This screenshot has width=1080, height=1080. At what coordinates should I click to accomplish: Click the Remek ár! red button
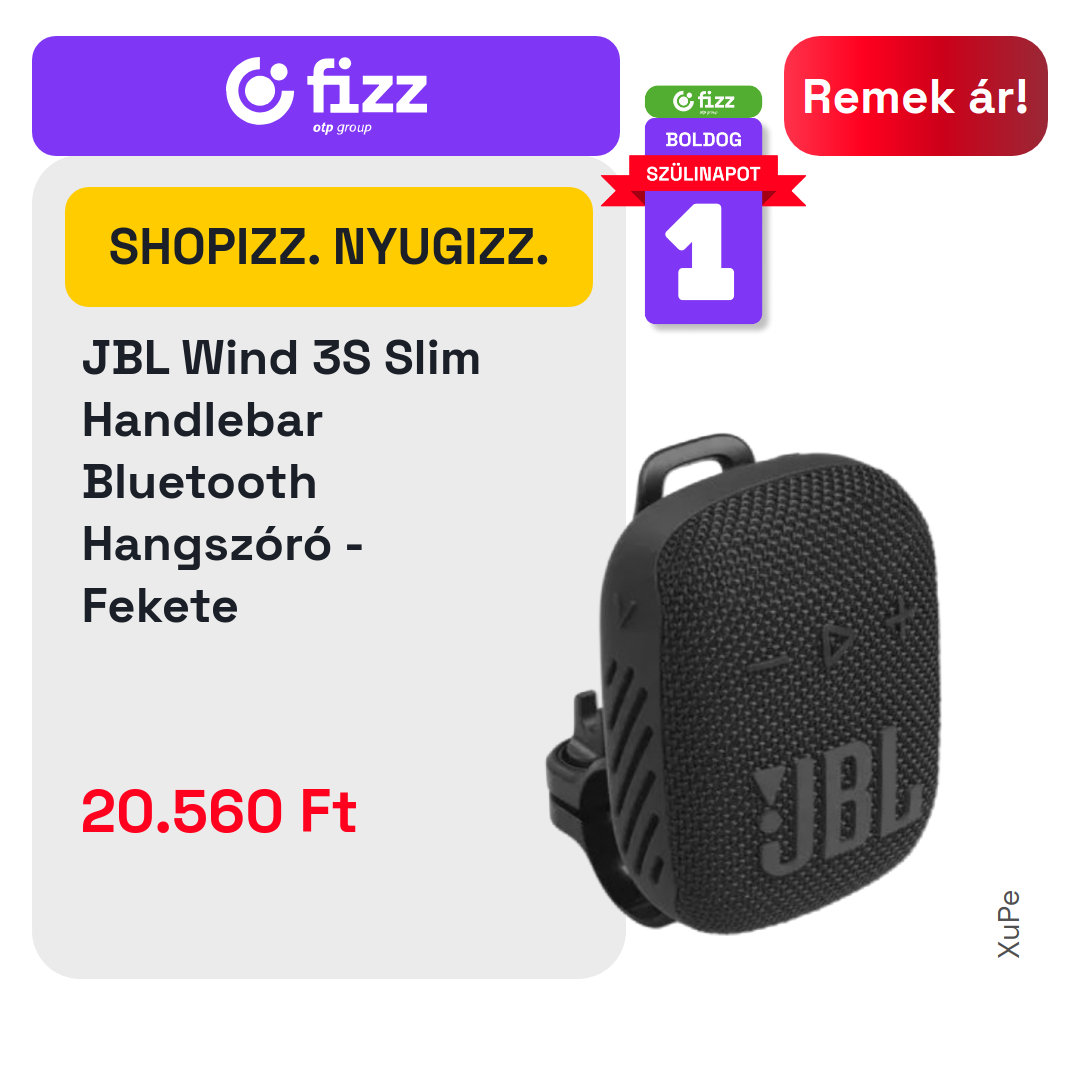point(915,96)
